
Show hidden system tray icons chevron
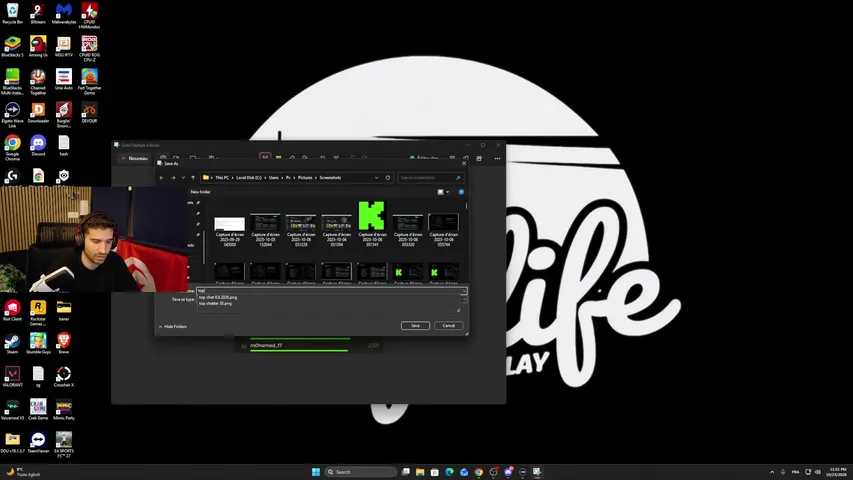pos(772,472)
